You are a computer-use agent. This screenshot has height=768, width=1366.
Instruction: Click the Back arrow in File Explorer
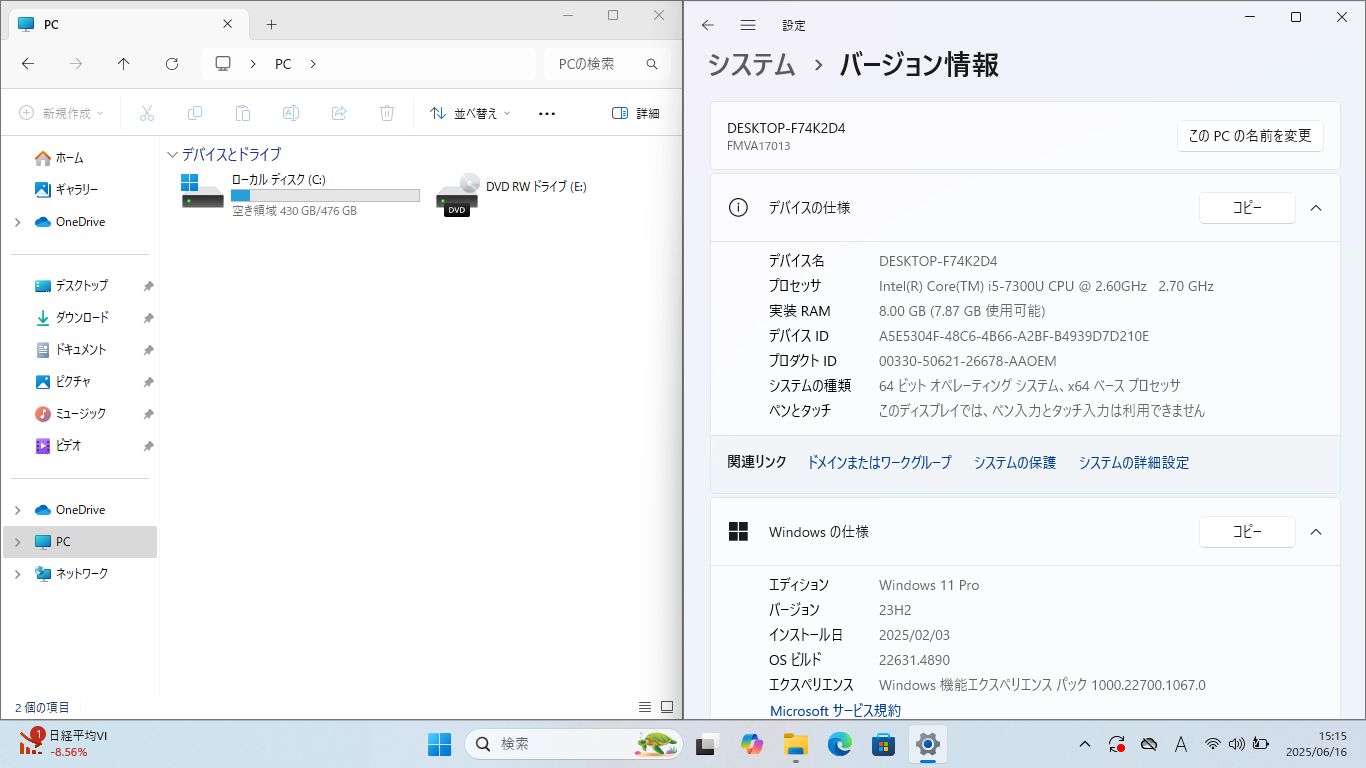[28, 63]
